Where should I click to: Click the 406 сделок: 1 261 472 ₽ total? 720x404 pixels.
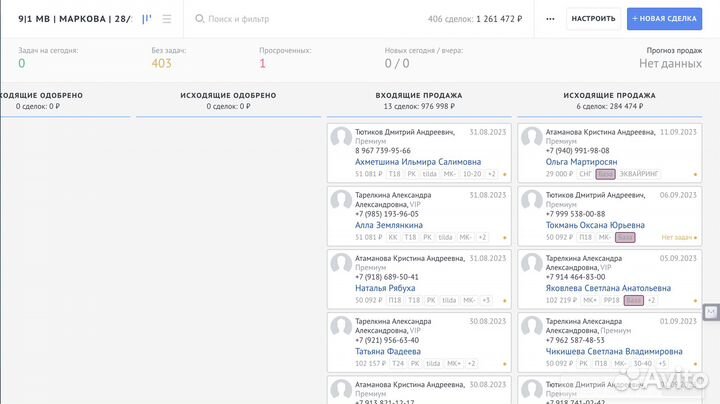pos(475,19)
